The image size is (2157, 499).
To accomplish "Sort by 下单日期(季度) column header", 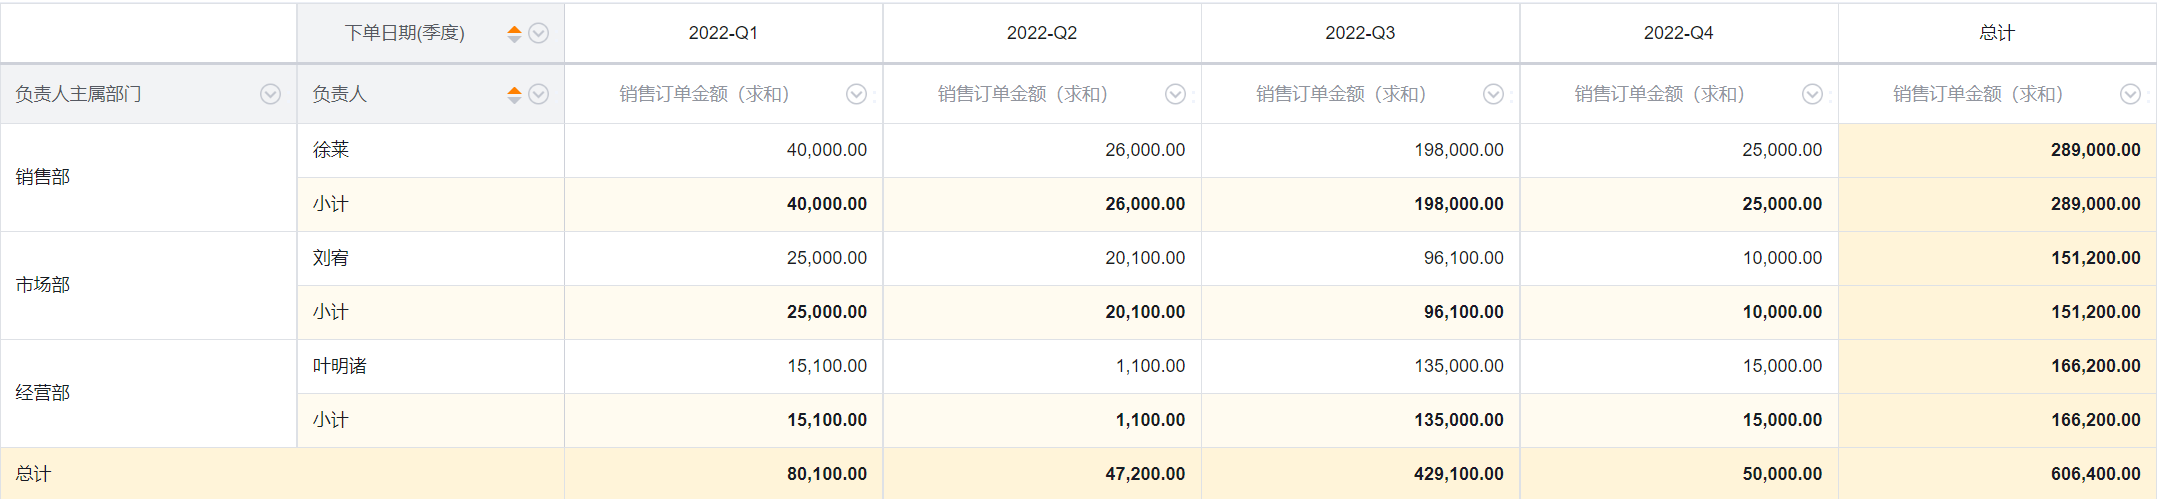I will click(x=514, y=33).
